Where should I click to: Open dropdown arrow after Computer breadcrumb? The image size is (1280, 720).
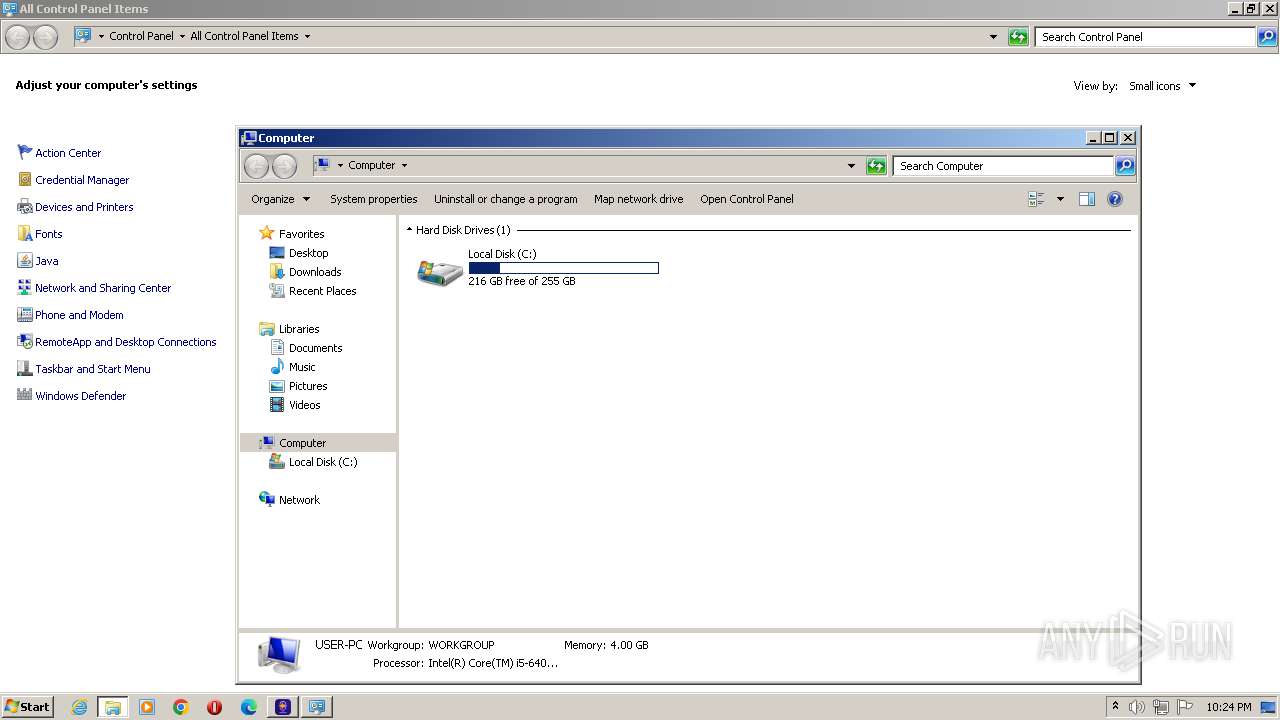[x=404, y=165]
